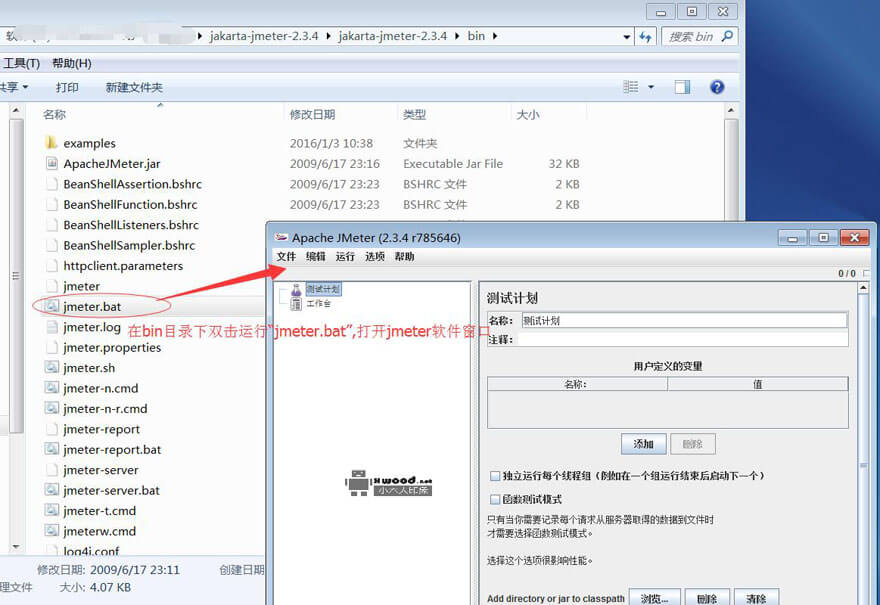Image resolution: width=880 pixels, height=605 pixels.
Task: Click the Explorer help question mark icon
Action: tap(717, 87)
